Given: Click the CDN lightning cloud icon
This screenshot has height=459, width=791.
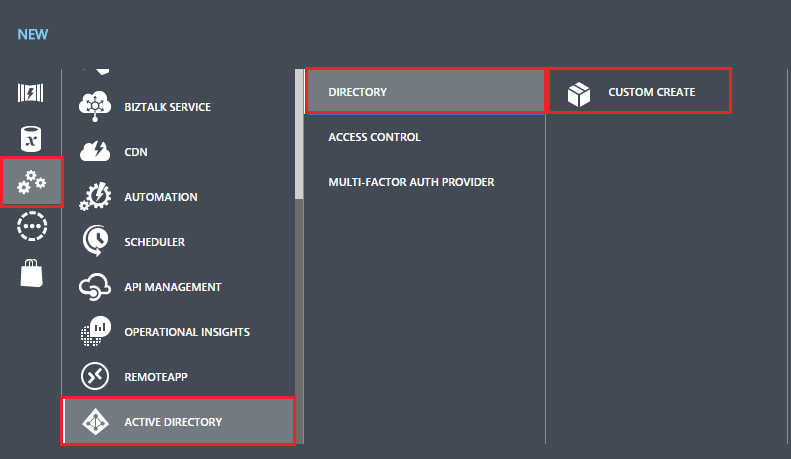Looking at the screenshot, I should coord(95,151).
